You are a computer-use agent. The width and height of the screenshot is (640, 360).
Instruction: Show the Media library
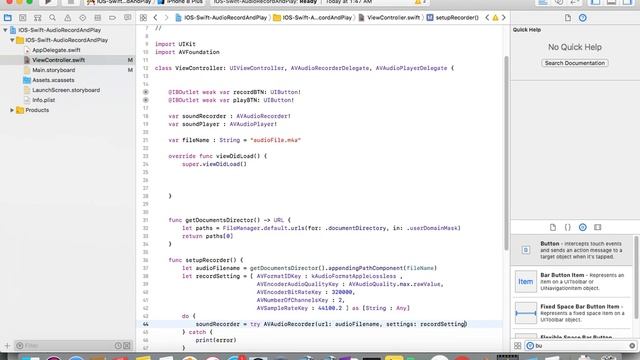click(598, 227)
